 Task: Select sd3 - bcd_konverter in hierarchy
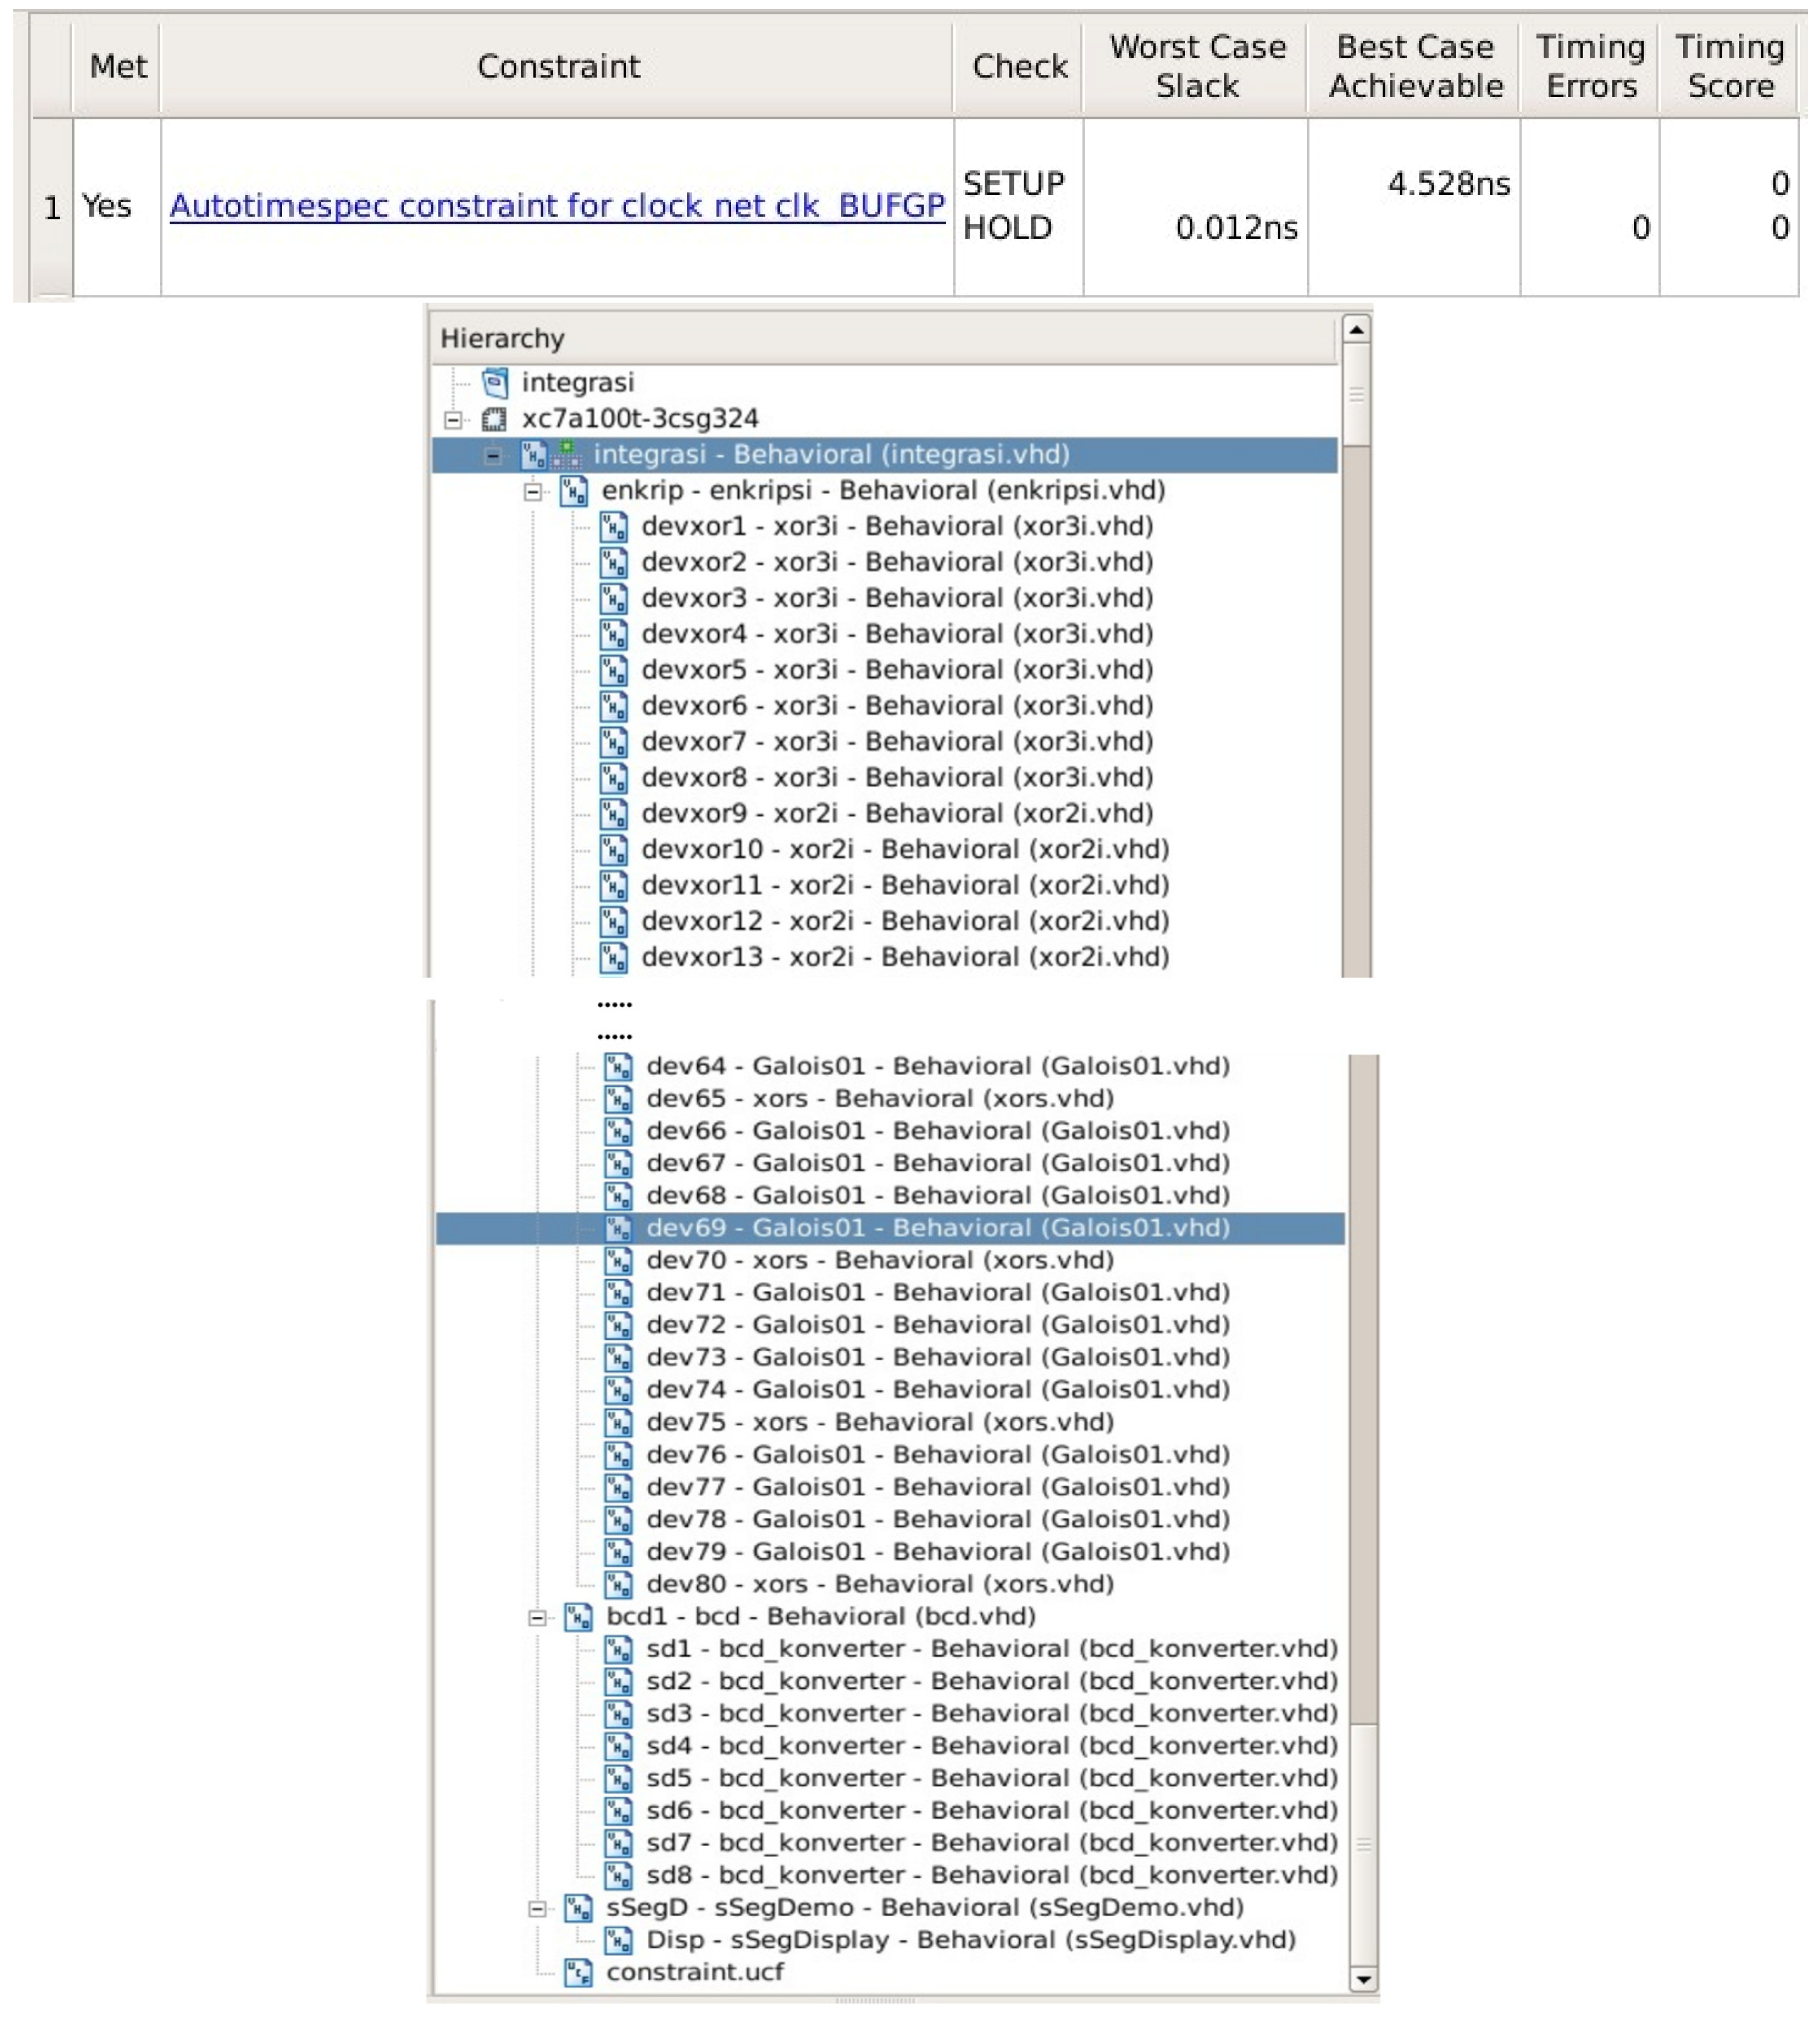click(x=992, y=1714)
